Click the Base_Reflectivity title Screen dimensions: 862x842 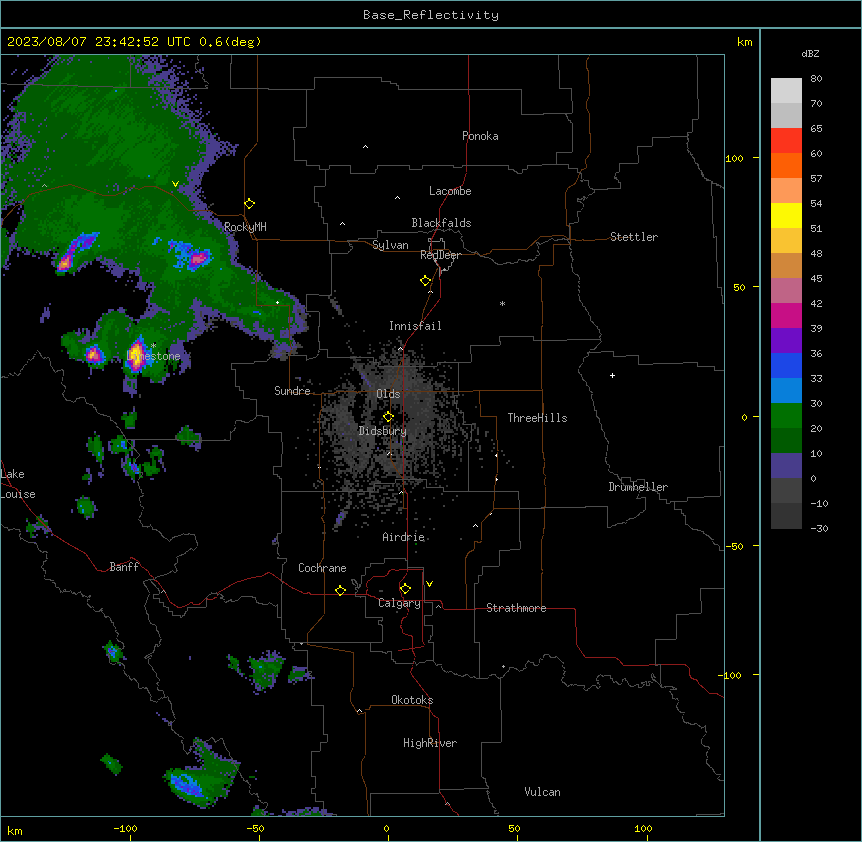[431, 15]
